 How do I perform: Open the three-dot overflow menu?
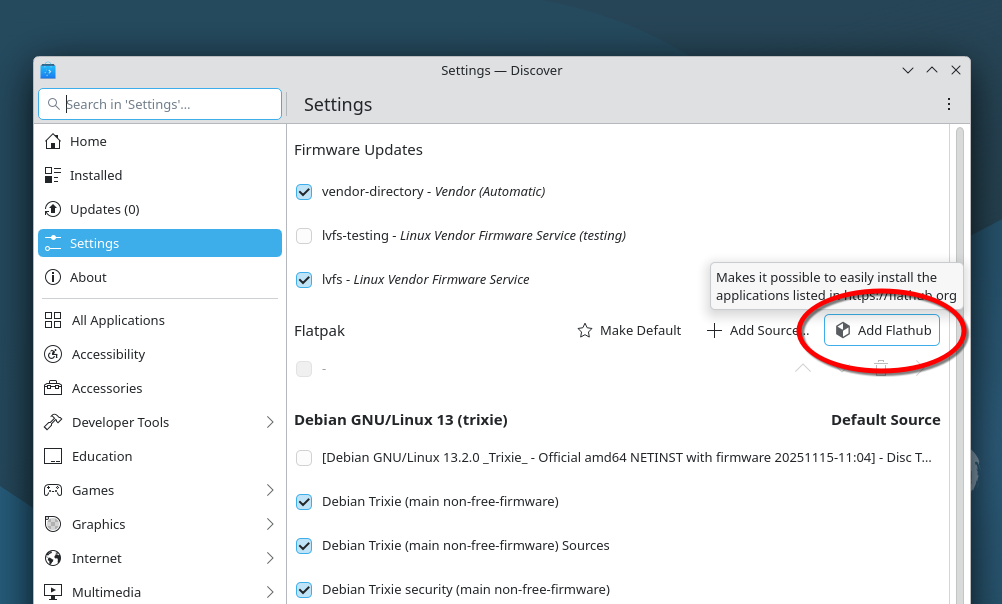(948, 103)
